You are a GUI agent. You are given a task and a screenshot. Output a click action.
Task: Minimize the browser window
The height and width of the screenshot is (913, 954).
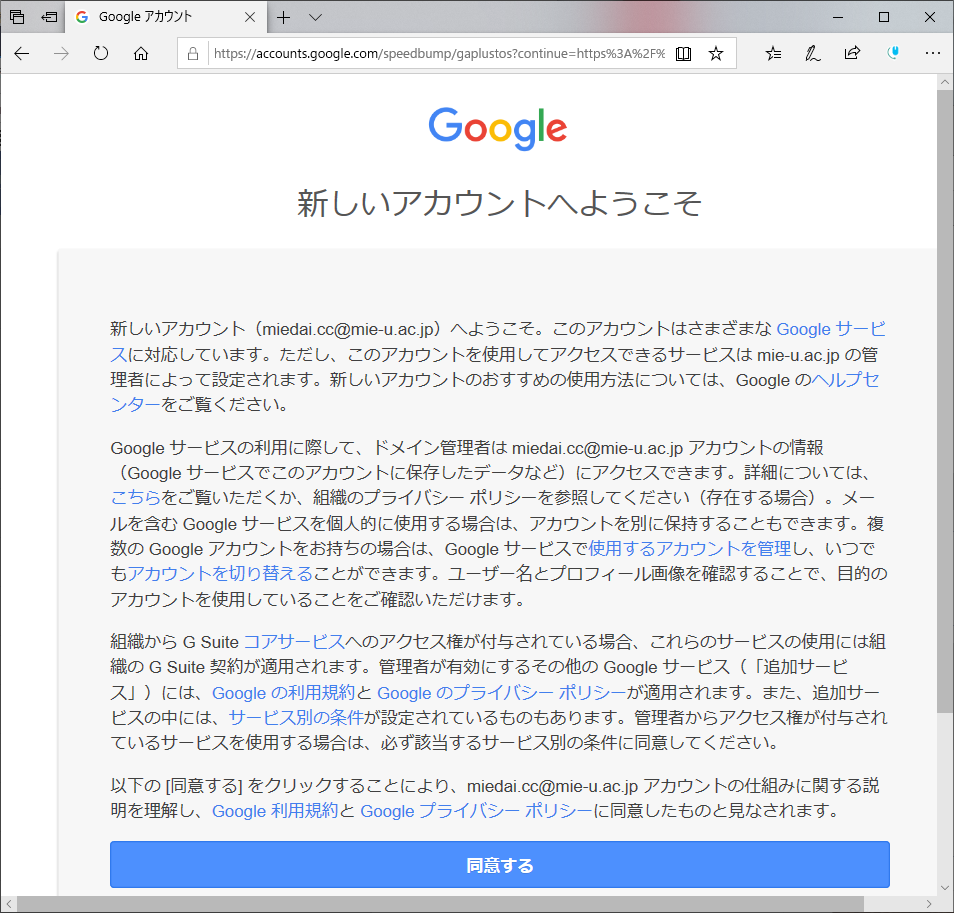[x=838, y=17]
